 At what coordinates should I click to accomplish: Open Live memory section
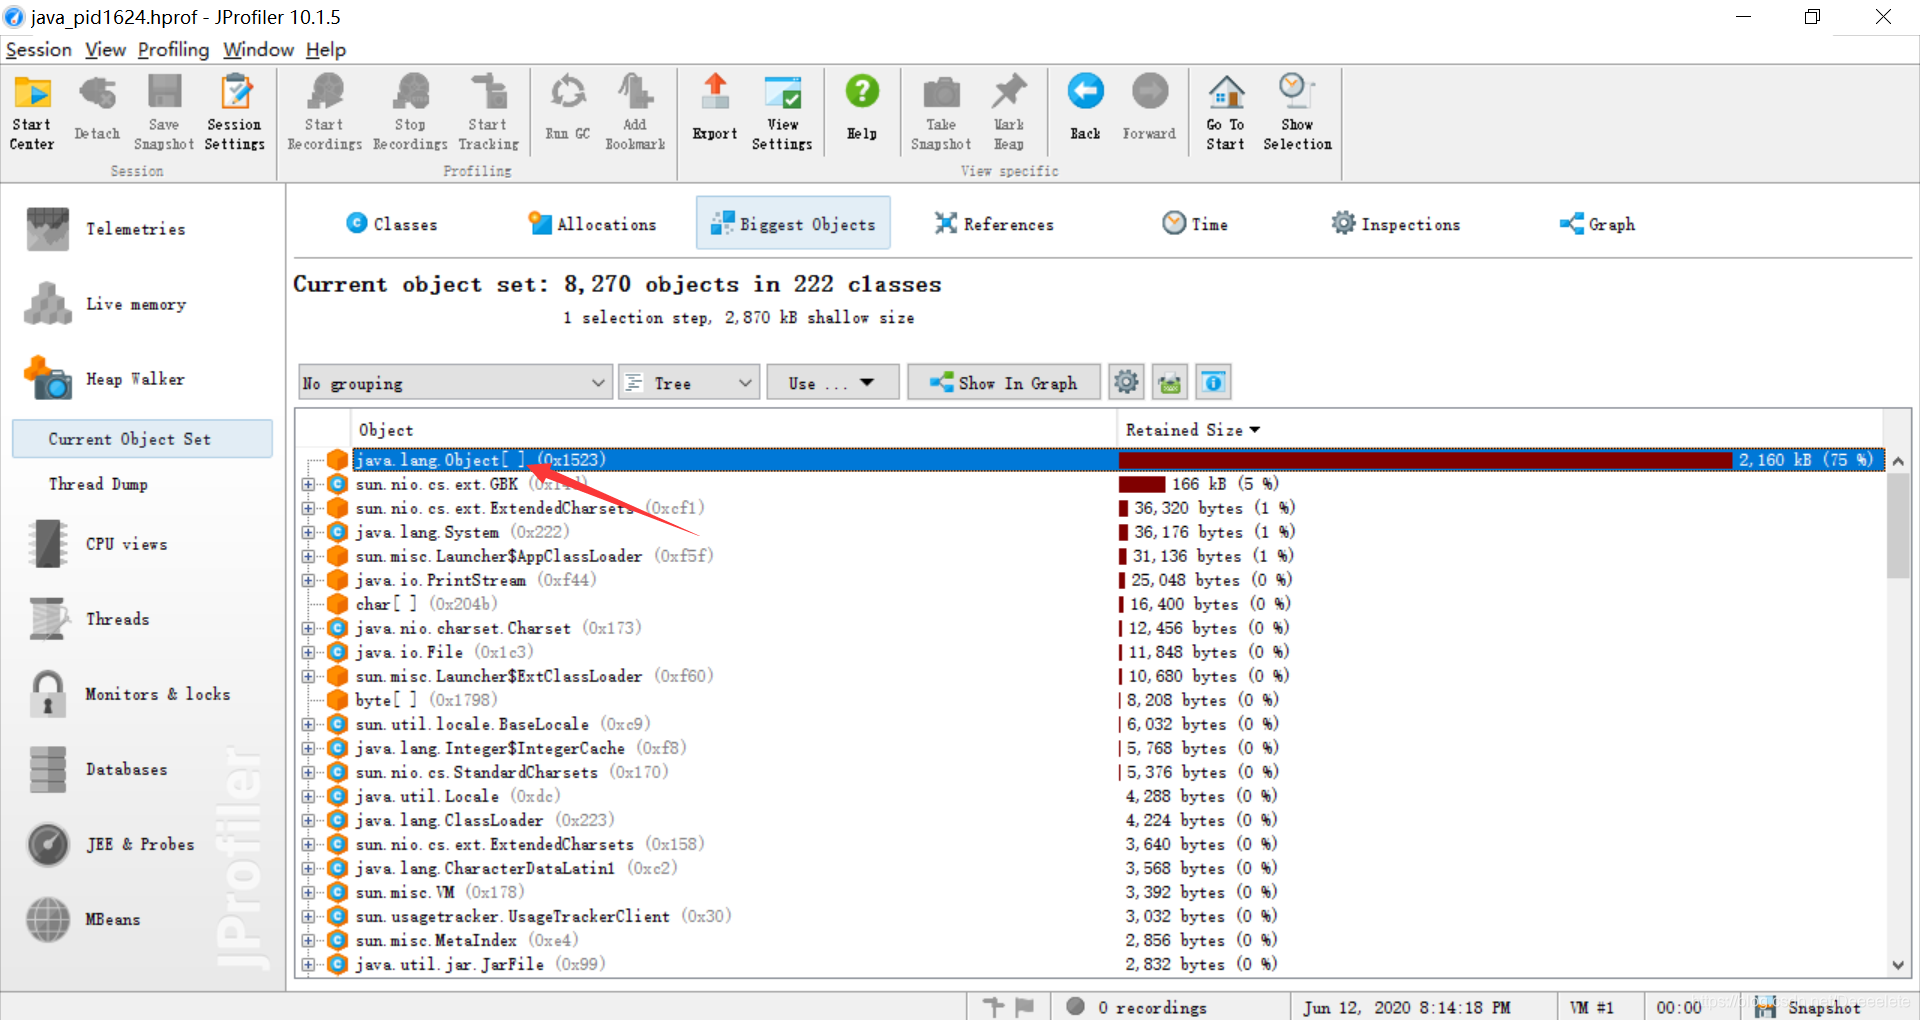coord(106,304)
